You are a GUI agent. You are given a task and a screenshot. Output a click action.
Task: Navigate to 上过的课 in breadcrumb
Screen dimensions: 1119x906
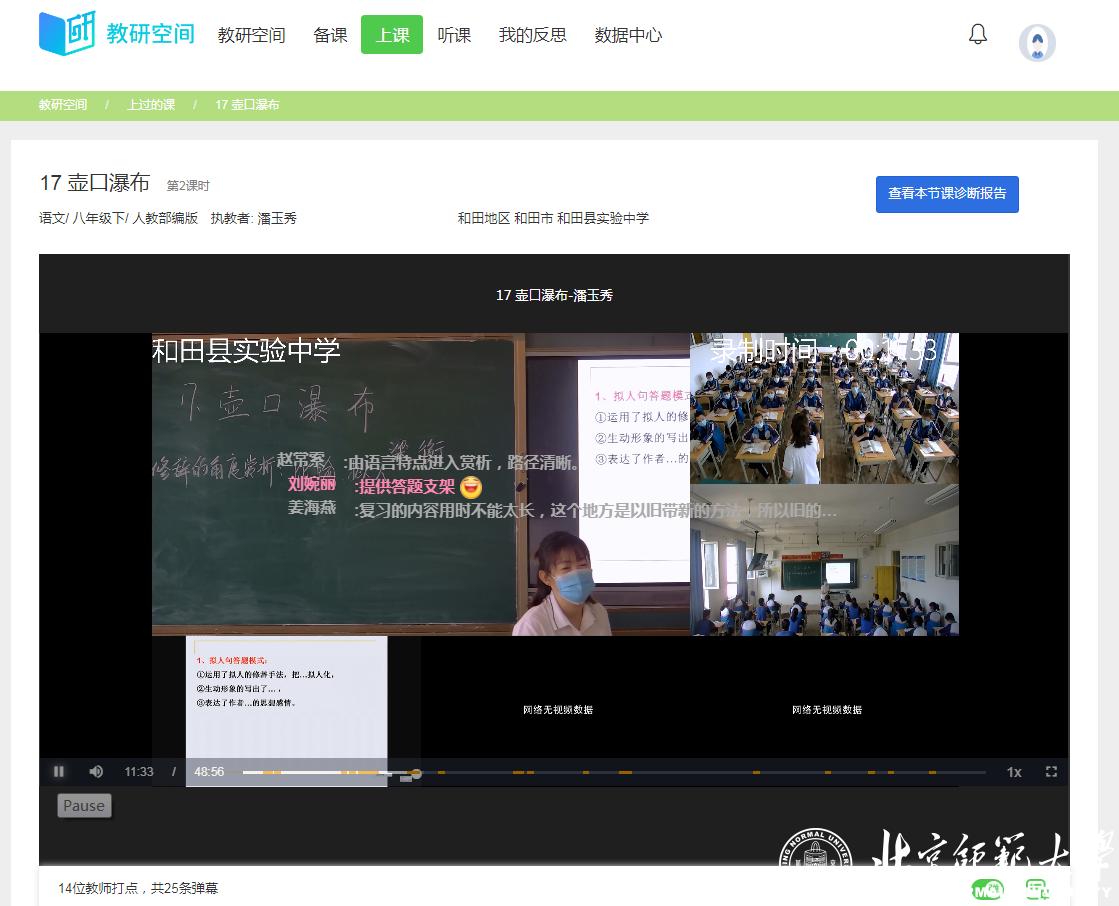click(151, 105)
